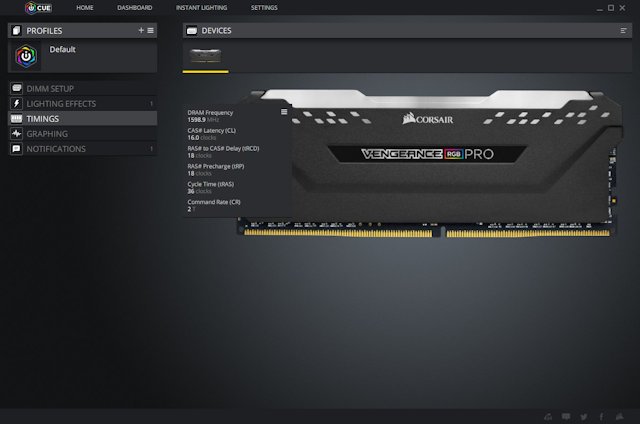Click the GRAPHING waveform icon
This screenshot has width=640, height=424.
point(16,133)
